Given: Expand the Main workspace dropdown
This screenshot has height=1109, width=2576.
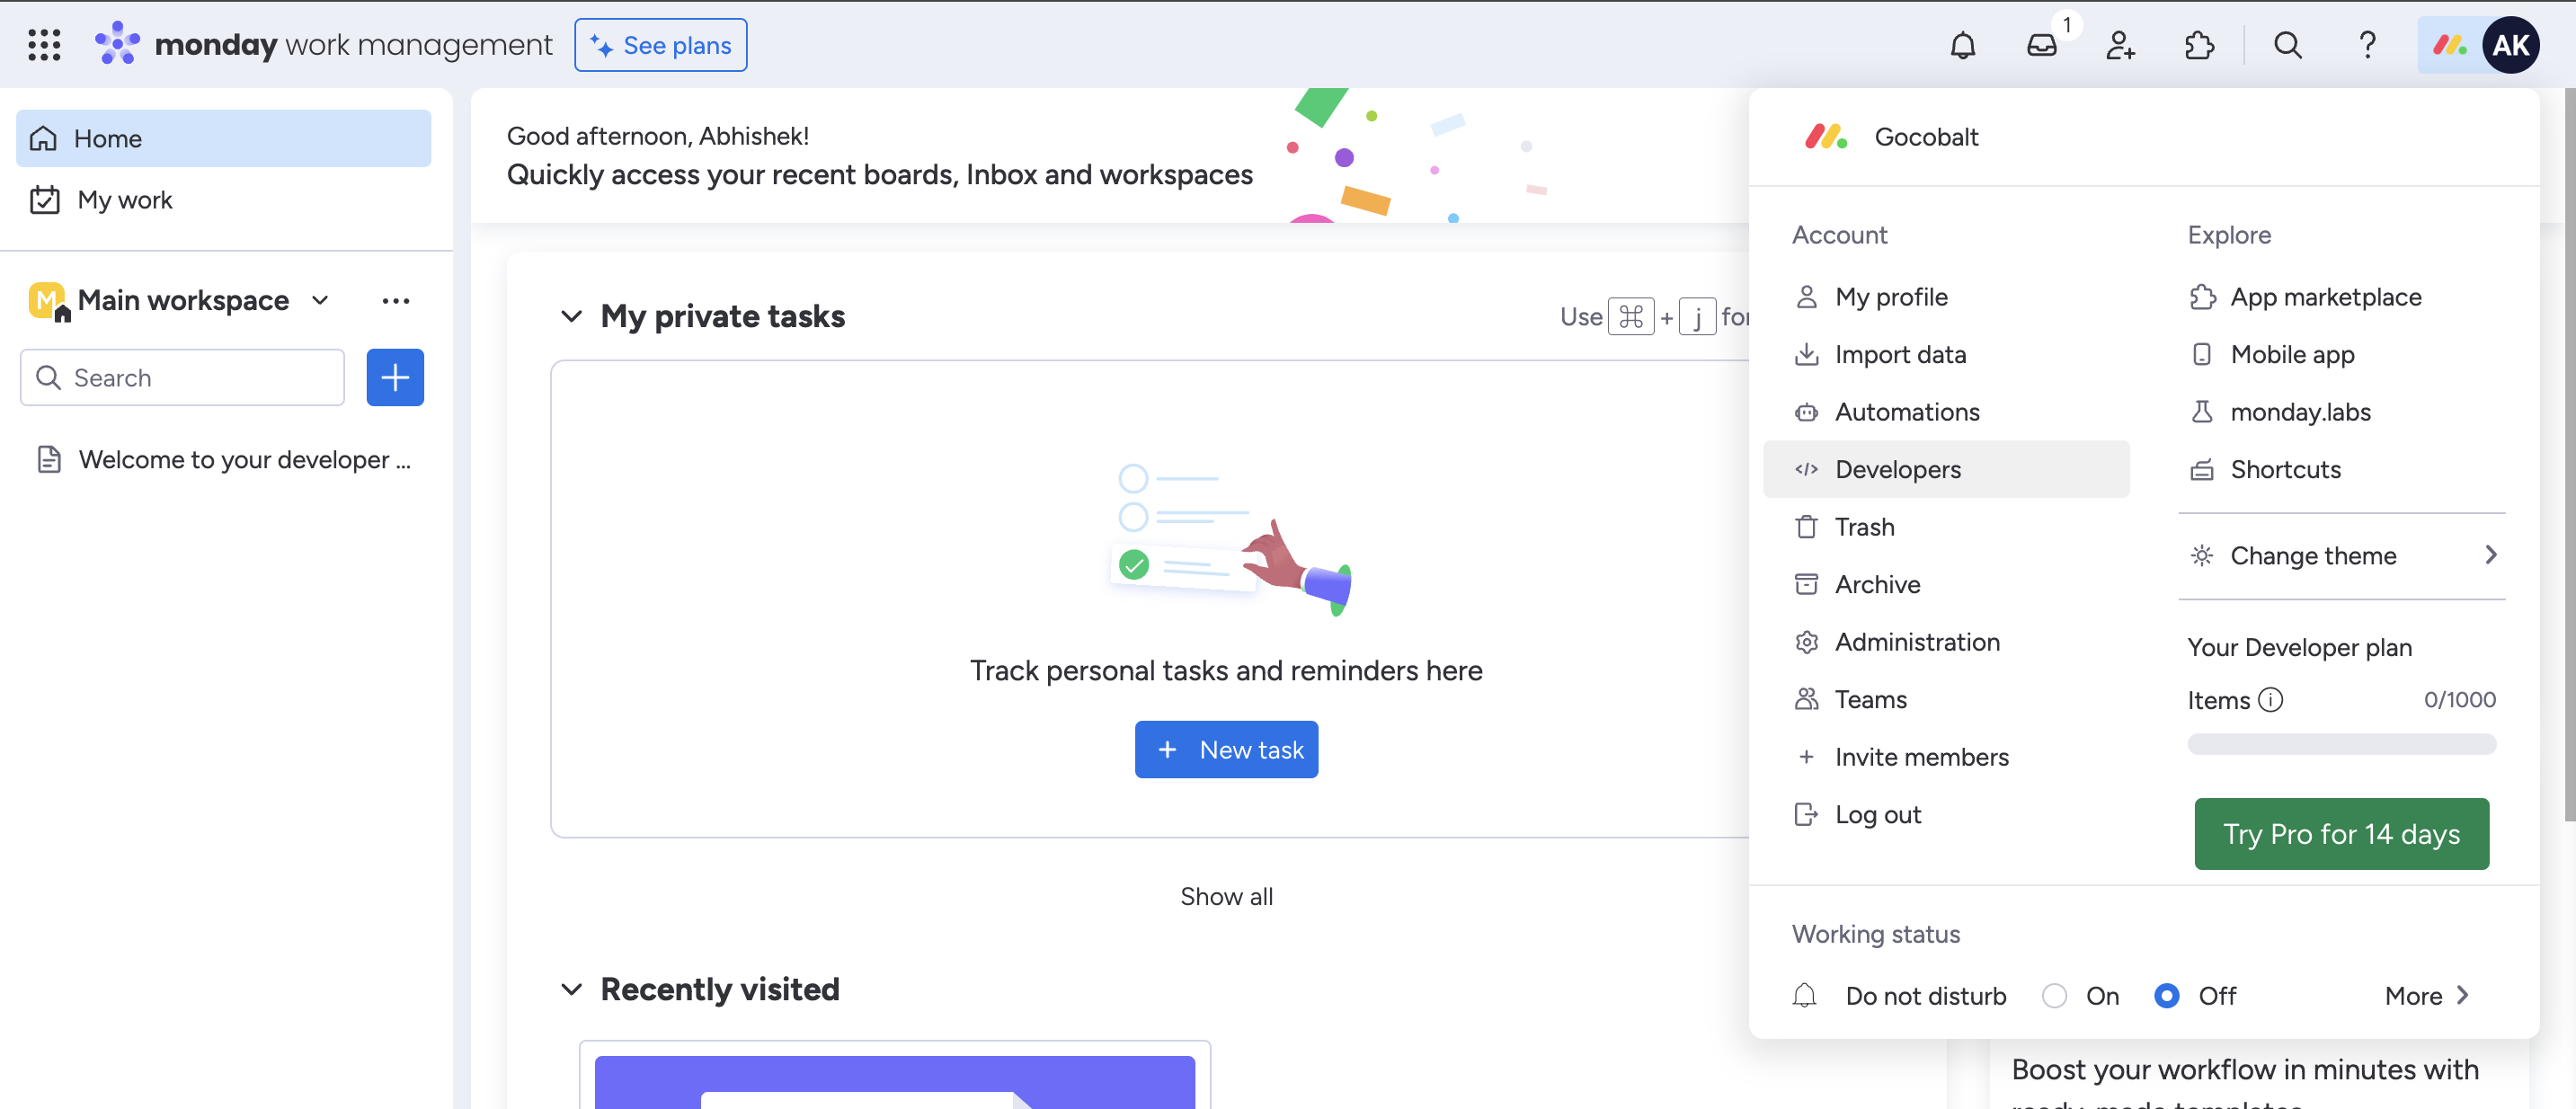Looking at the screenshot, I should click(x=319, y=300).
